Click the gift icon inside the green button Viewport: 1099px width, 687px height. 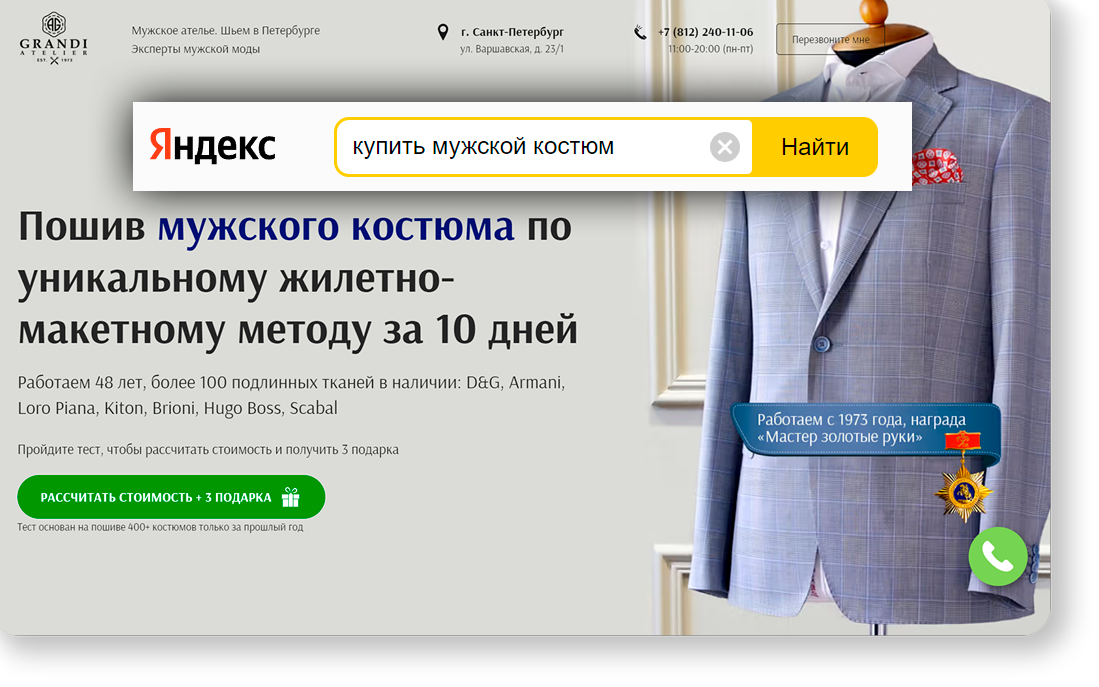(x=291, y=496)
